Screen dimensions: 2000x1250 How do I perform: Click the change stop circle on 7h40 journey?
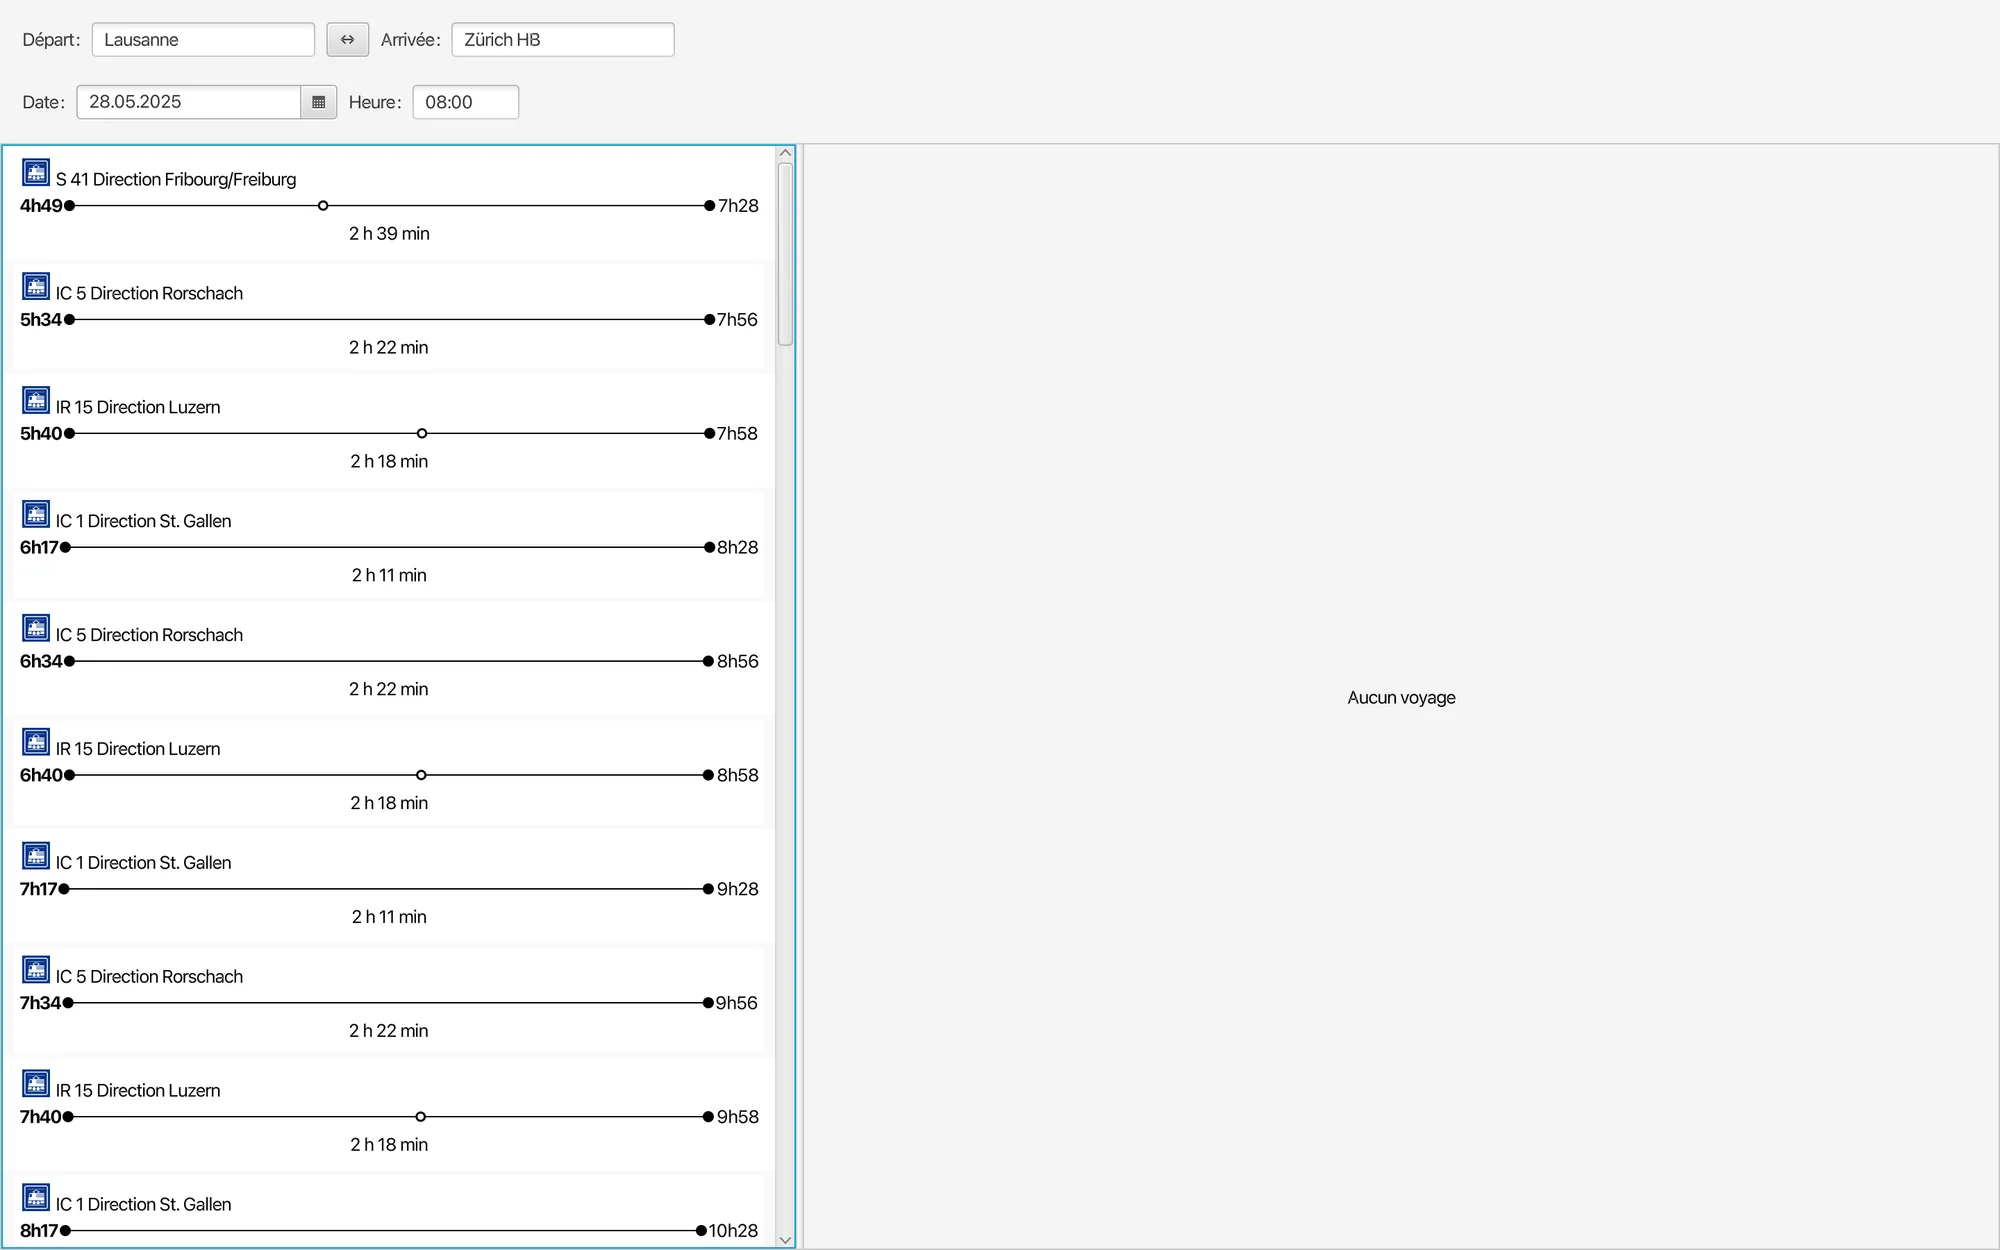click(421, 1117)
